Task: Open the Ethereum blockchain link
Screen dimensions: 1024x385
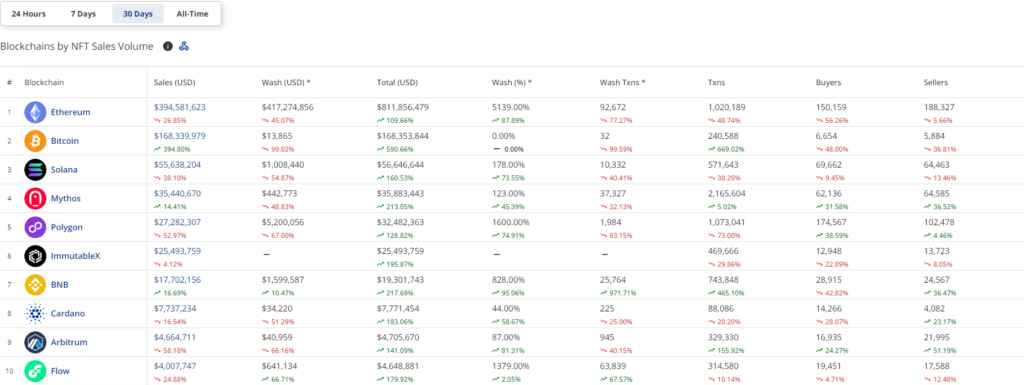Action: (71, 112)
